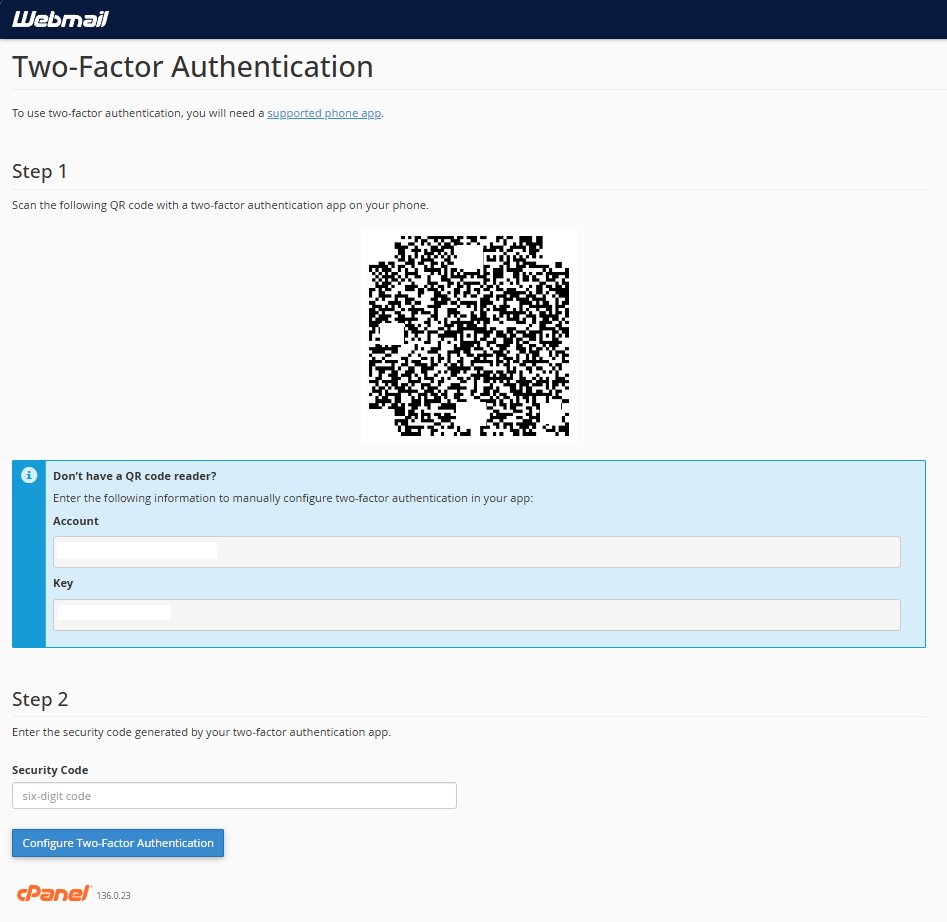Image resolution: width=947 pixels, height=922 pixels.
Task: Click Configure Two-Factor Authentication button
Action: click(118, 843)
